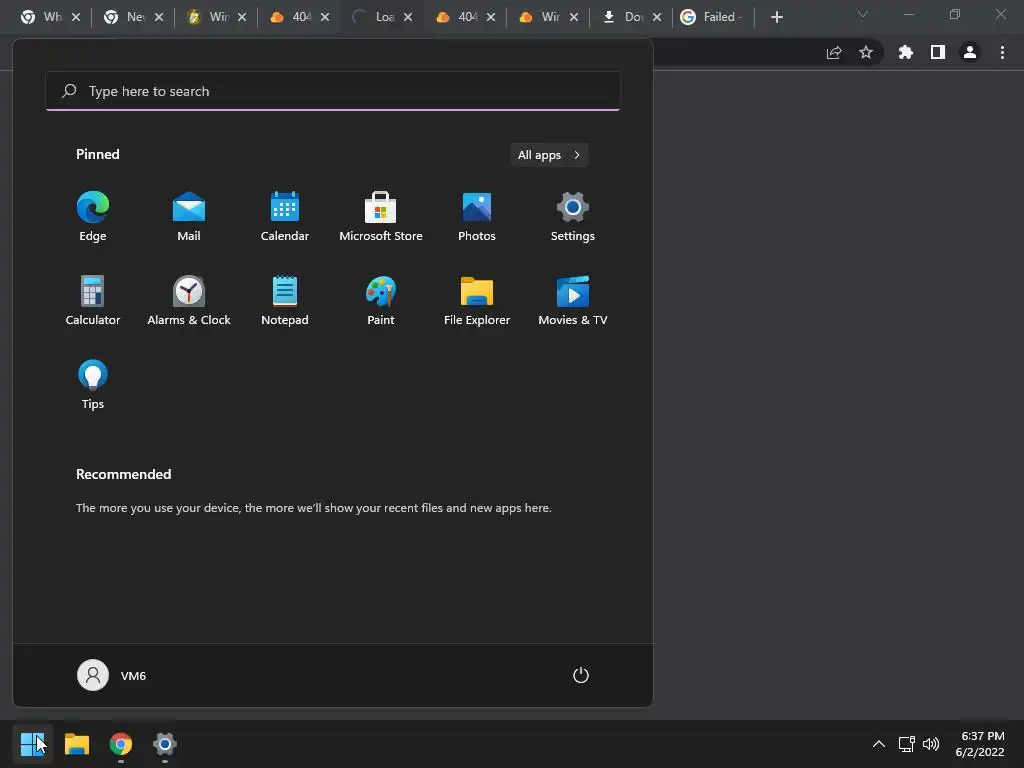This screenshot has height=768, width=1024.
Task: Open the VM6 user account menu
Action: 112,675
